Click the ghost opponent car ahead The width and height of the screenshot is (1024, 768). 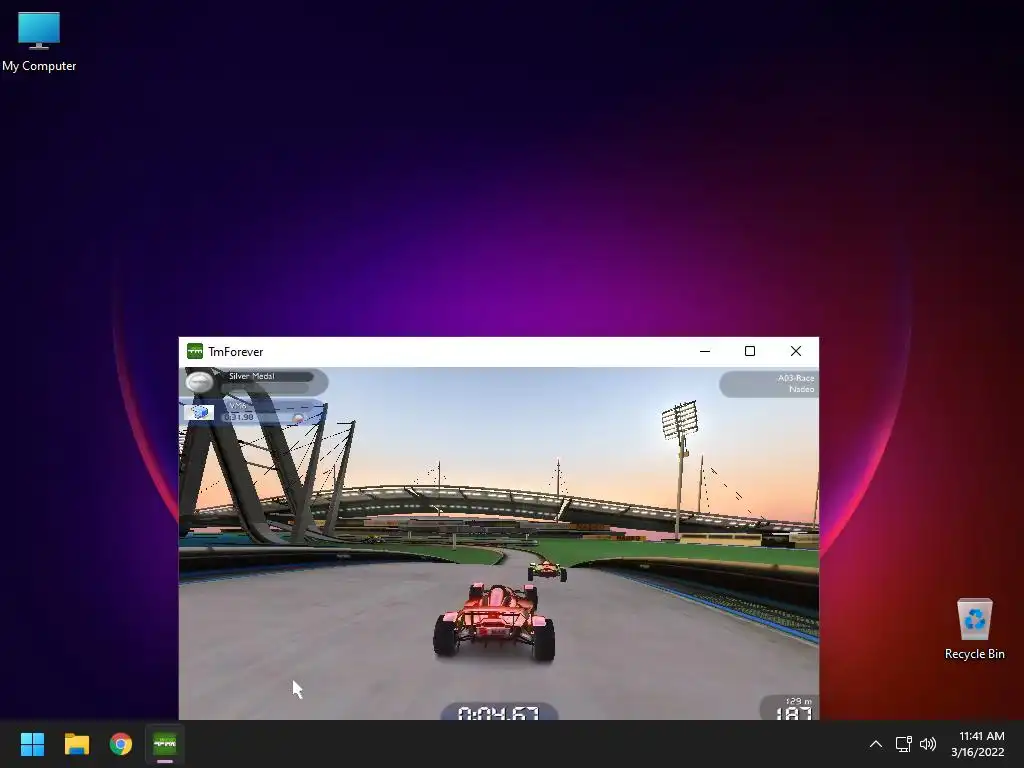(x=547, y=570)
